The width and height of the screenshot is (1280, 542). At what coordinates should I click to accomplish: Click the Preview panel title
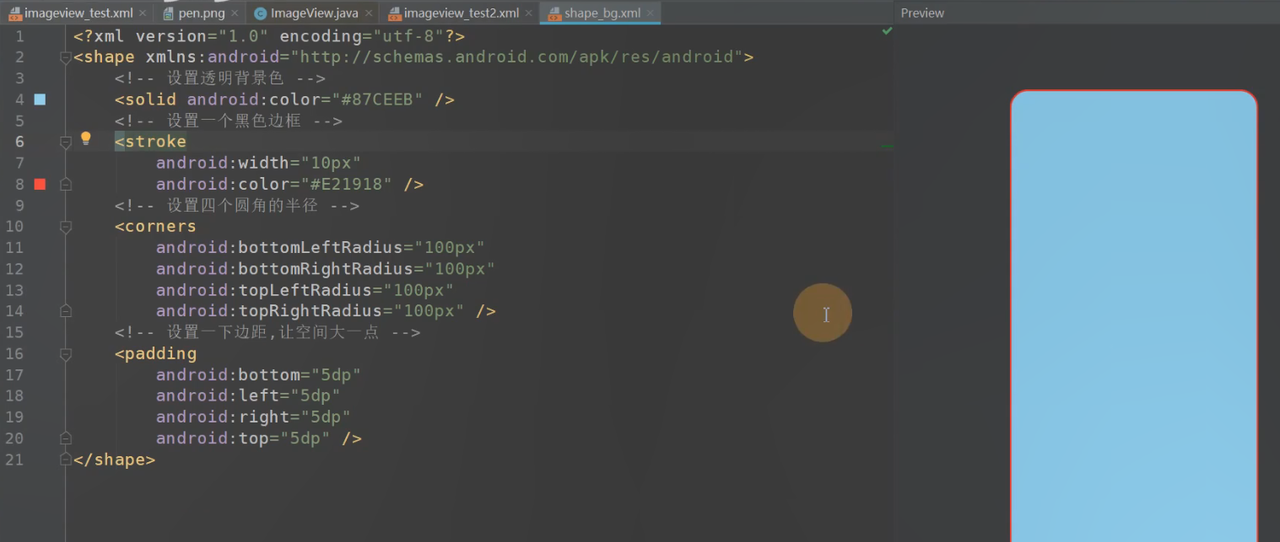point(922,13)
